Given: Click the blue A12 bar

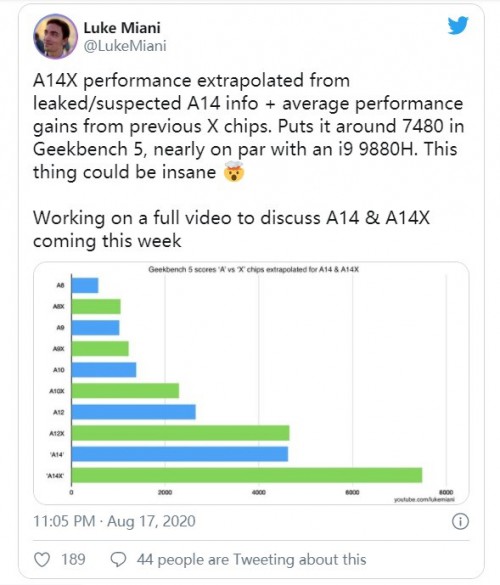Looking at the screenshot, I should click(x=134, y=412).
